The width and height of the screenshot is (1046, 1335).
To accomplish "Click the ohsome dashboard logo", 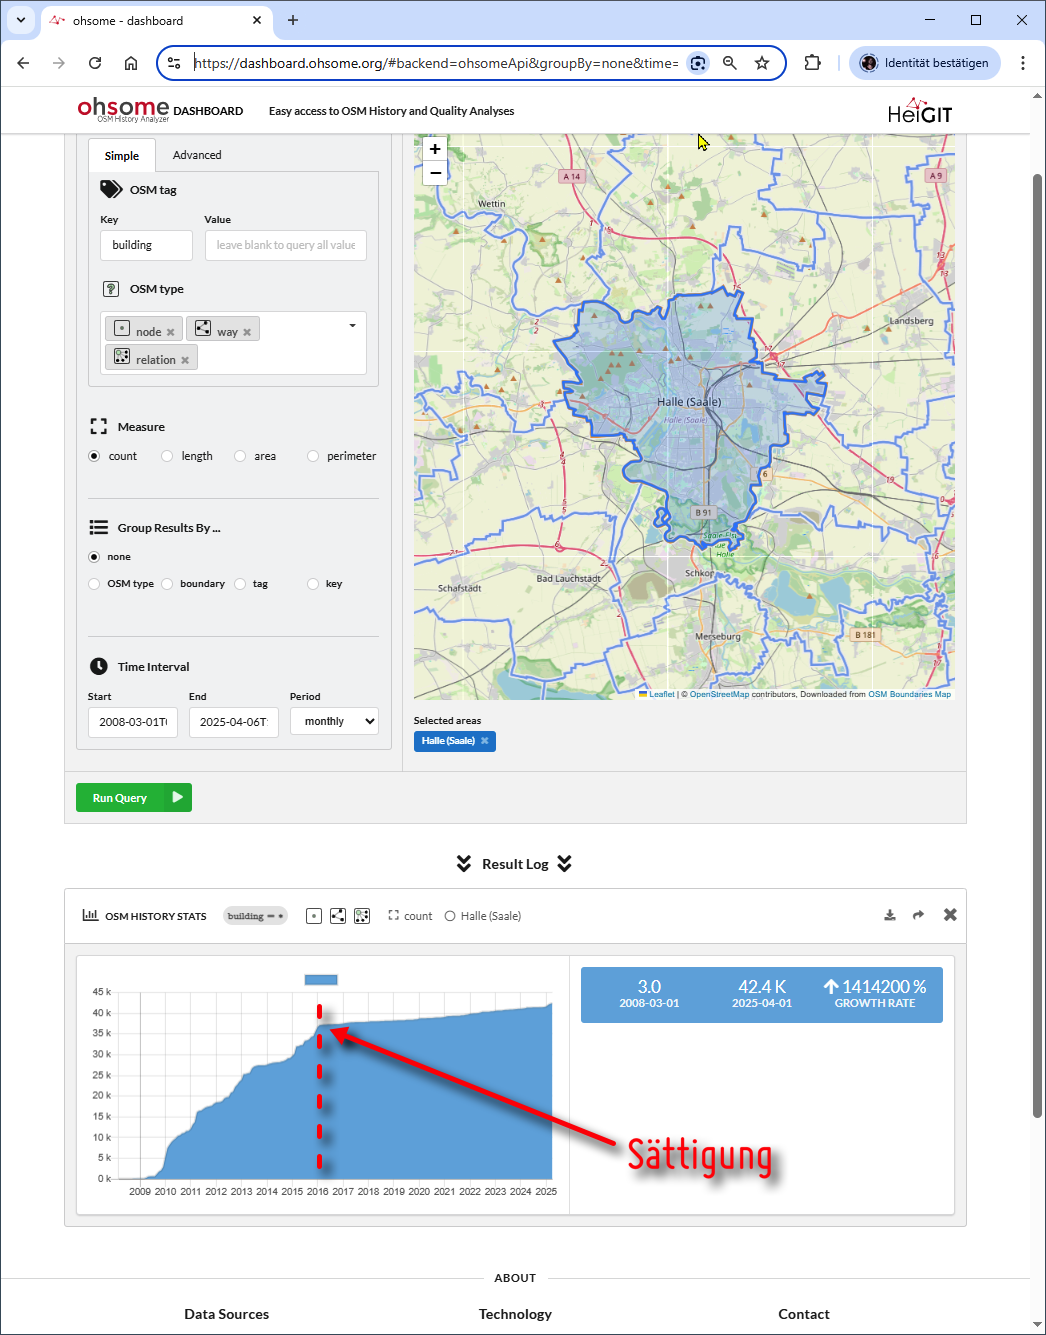I will click(160, 110).
